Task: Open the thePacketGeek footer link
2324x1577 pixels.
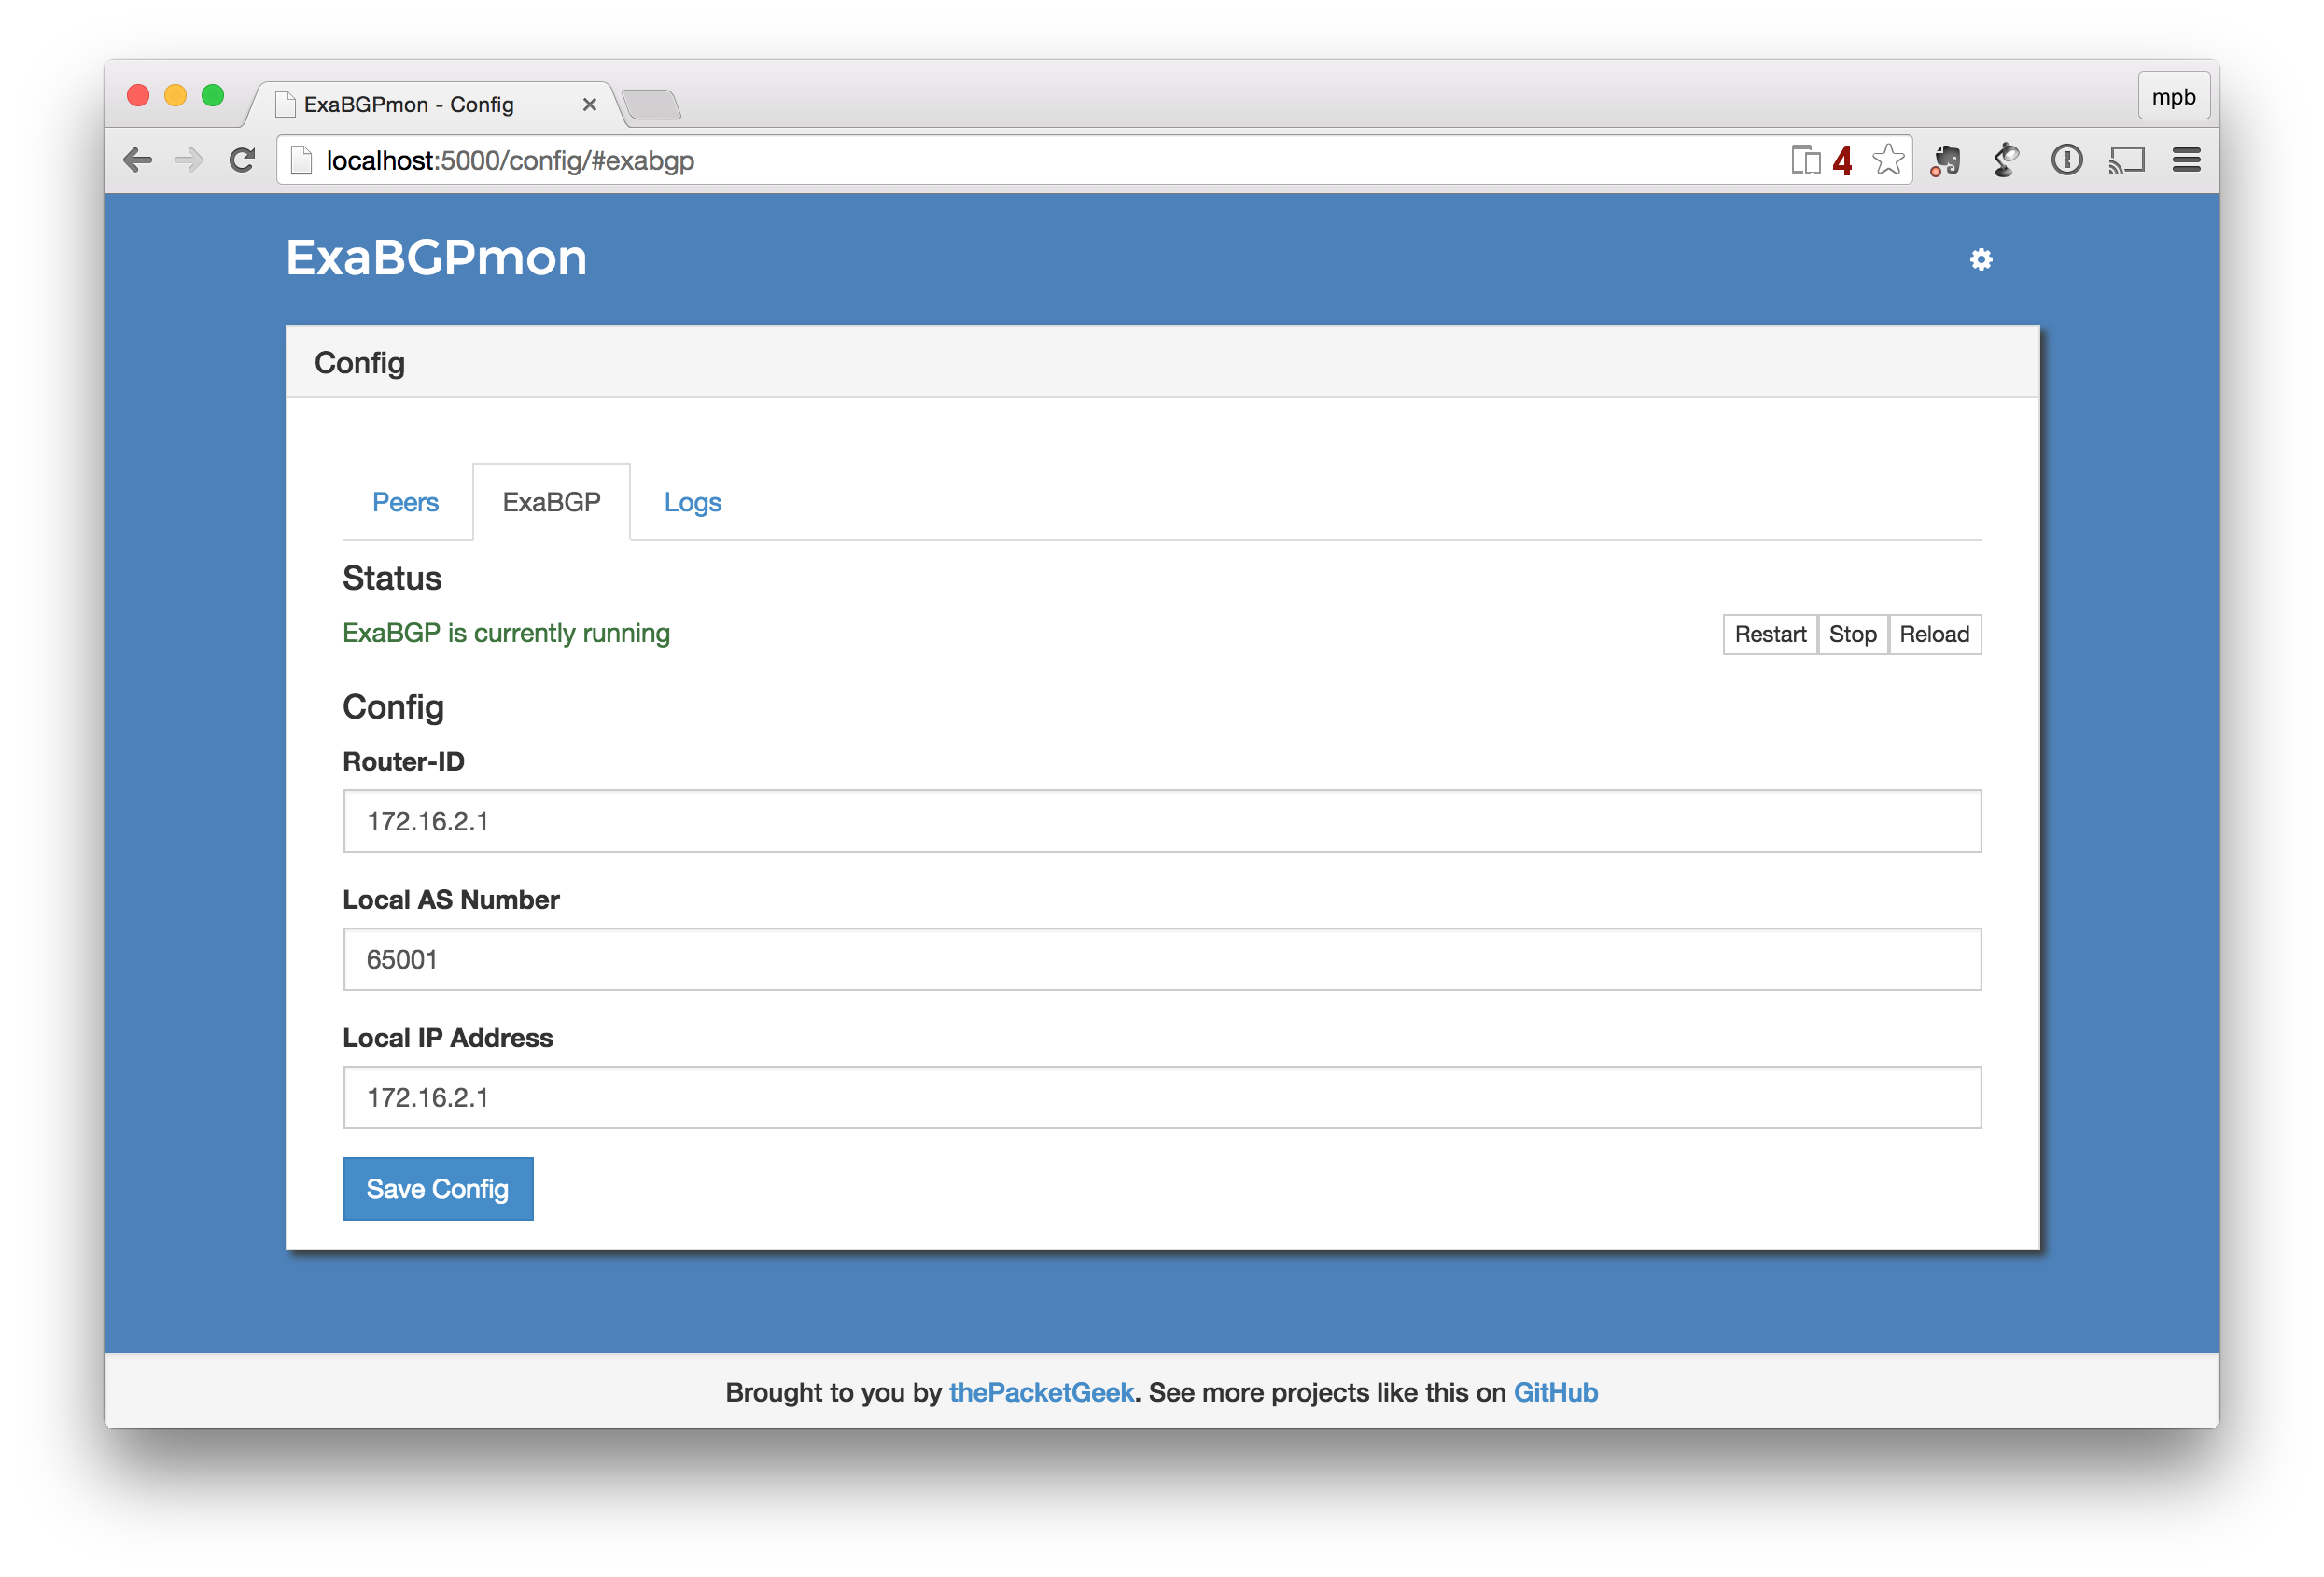Action: tap(1040, 1392)
